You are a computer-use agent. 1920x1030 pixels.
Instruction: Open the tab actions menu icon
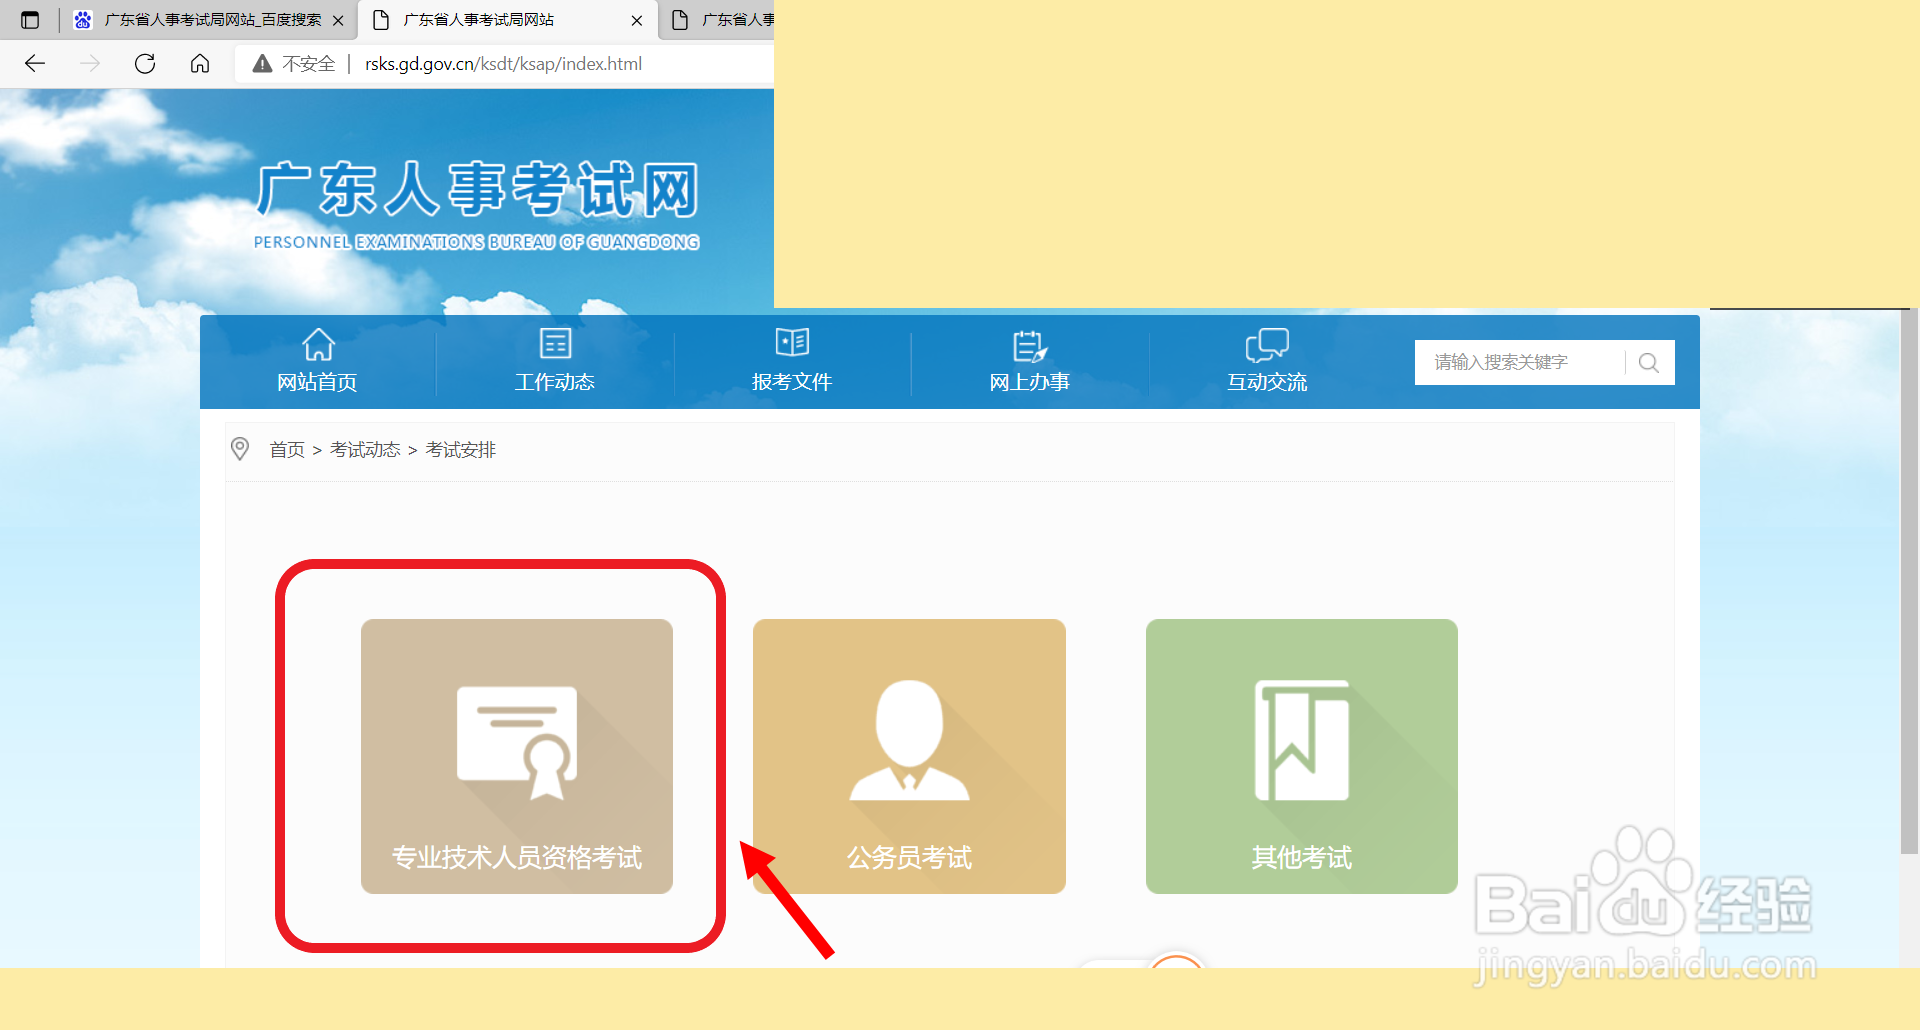pyautogui.click(x=30, y=20)
